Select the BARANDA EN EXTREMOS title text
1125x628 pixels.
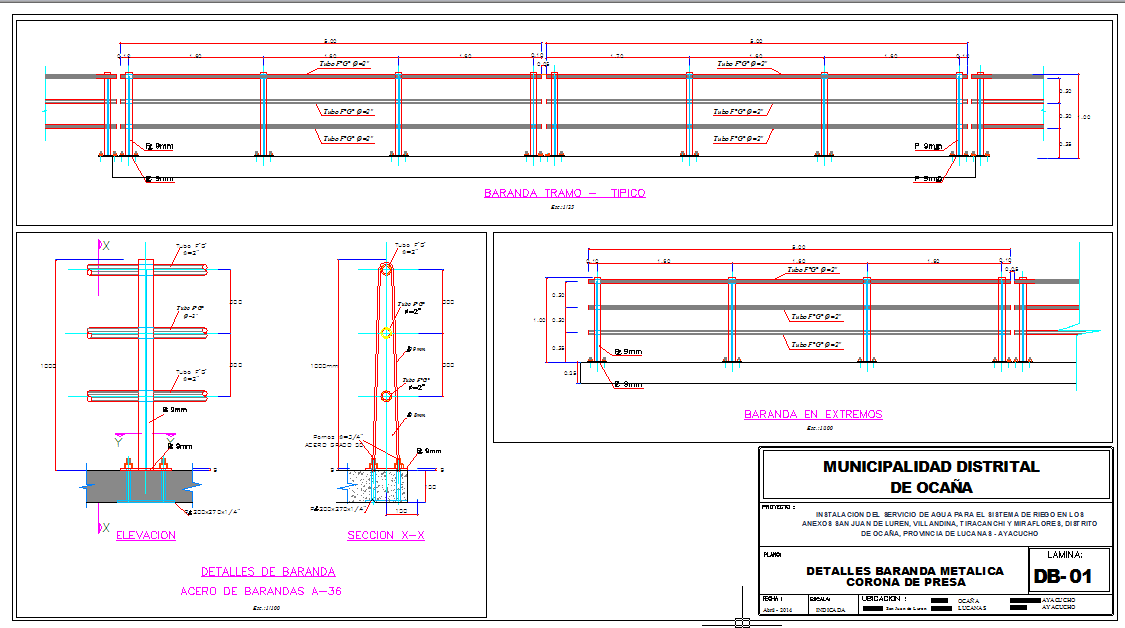tap(813, 414)
